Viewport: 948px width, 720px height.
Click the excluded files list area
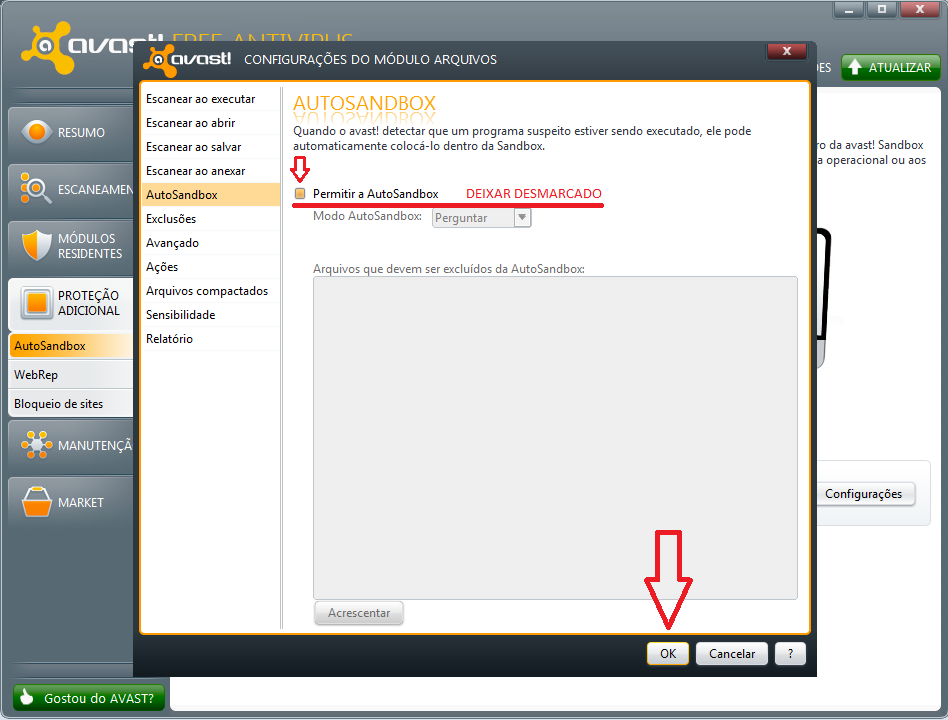click(x=555, y=438)
